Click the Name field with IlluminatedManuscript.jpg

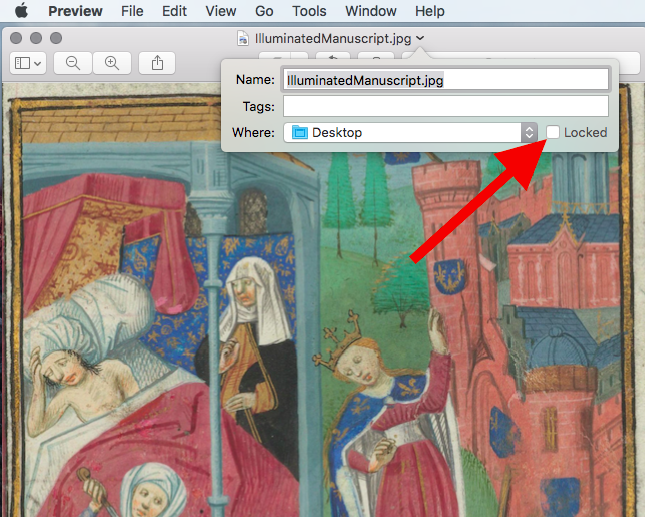(446, 80)
